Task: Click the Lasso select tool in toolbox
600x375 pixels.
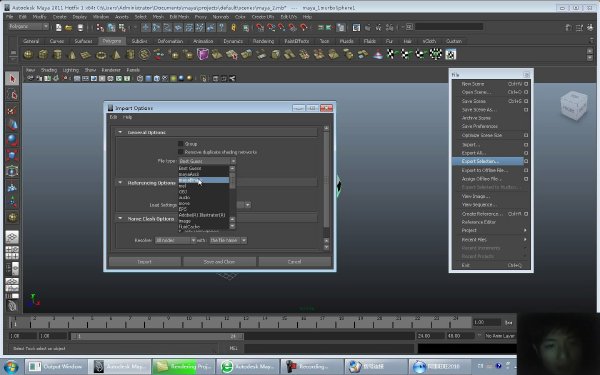Action: point(12,95)
